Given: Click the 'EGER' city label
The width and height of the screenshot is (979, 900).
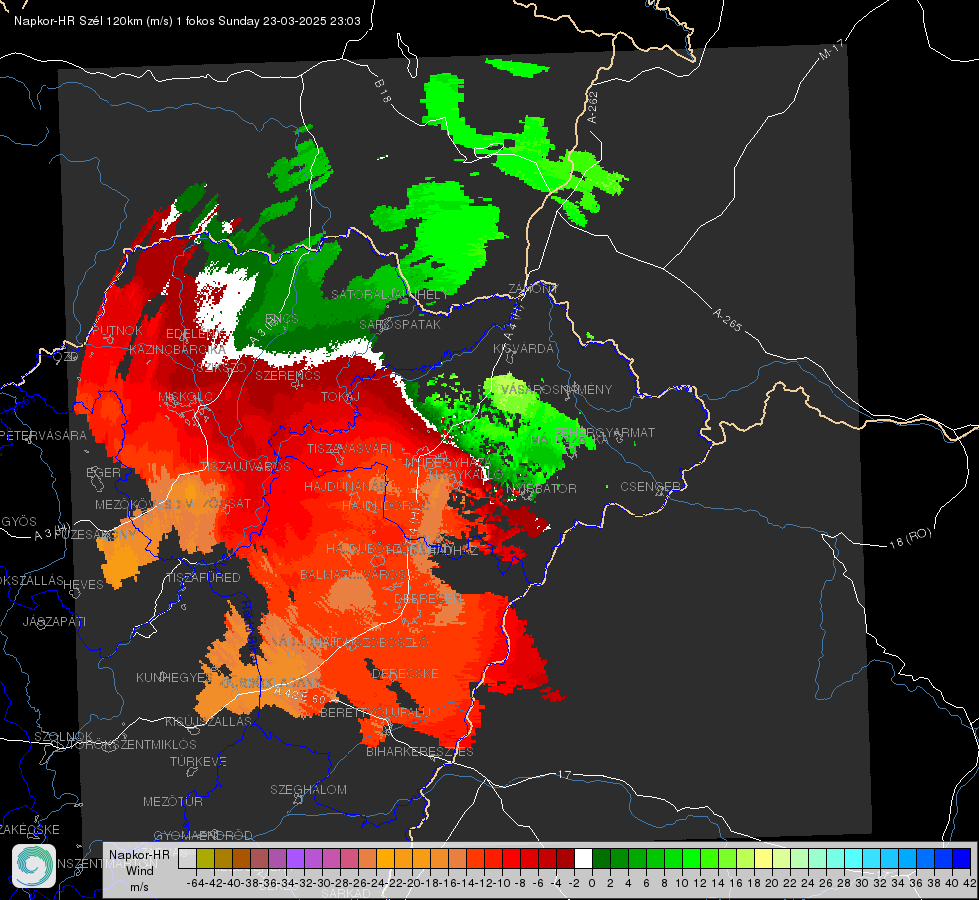Looking at the screenshot, I should (103, 473).
